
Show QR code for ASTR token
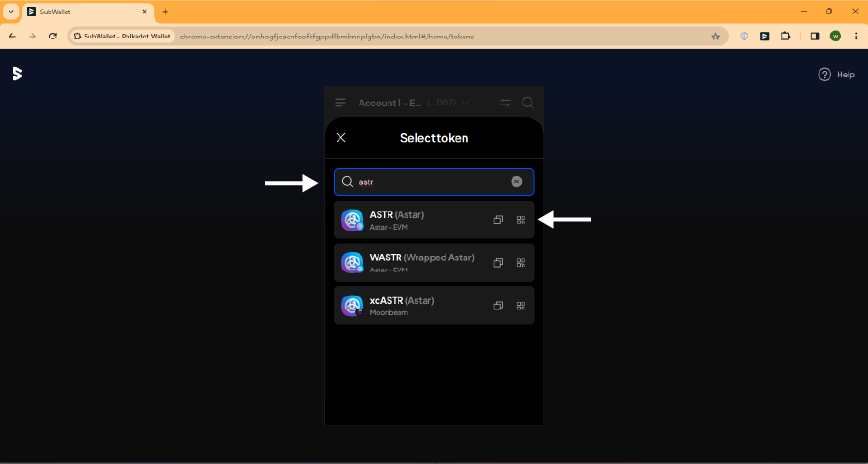coord(521,220)
